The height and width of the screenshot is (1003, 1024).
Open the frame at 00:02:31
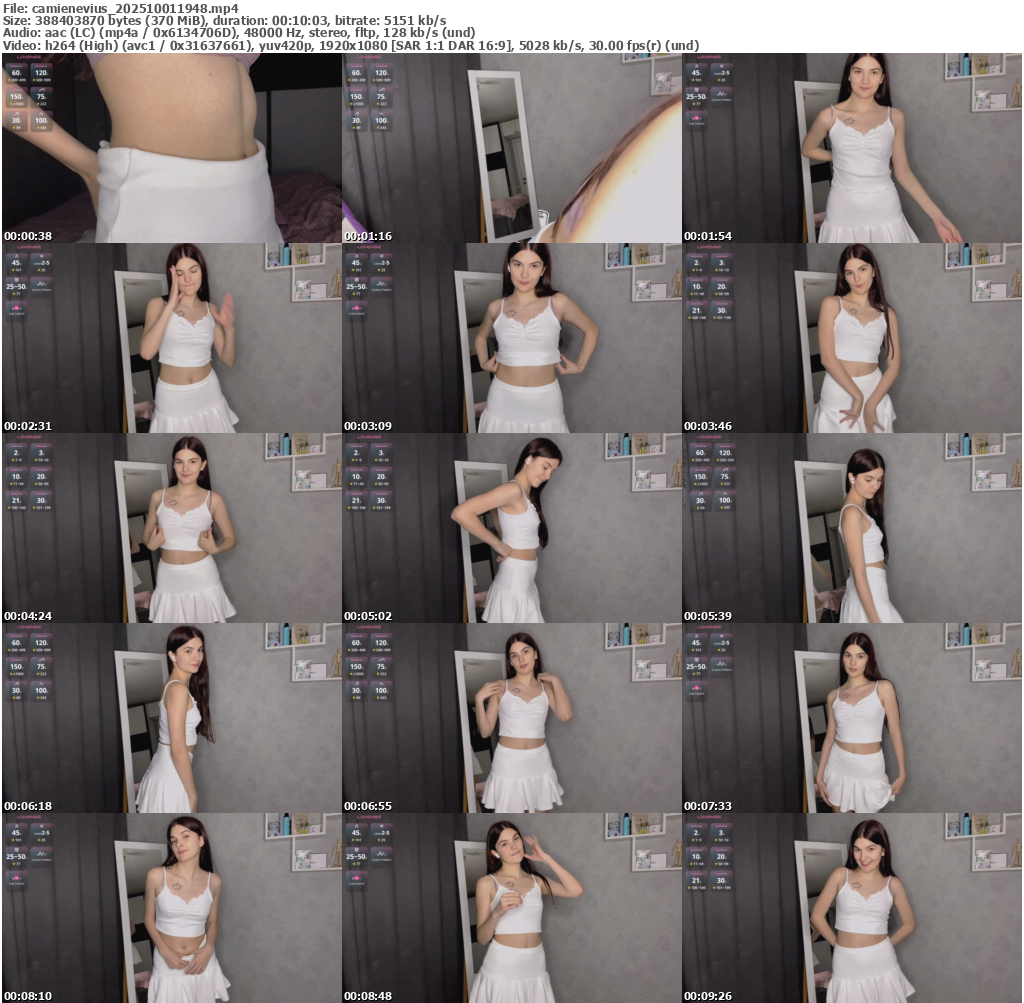[171, 338]
